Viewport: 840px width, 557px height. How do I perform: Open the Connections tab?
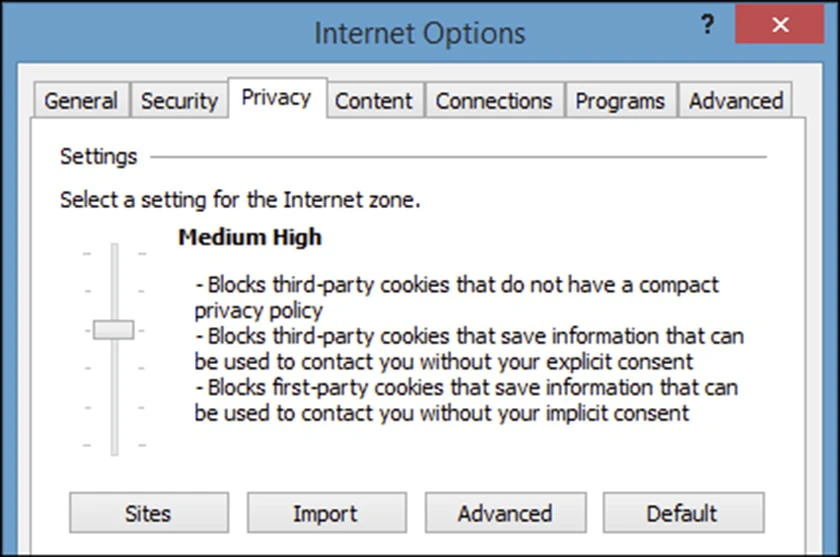coord(494,100)
